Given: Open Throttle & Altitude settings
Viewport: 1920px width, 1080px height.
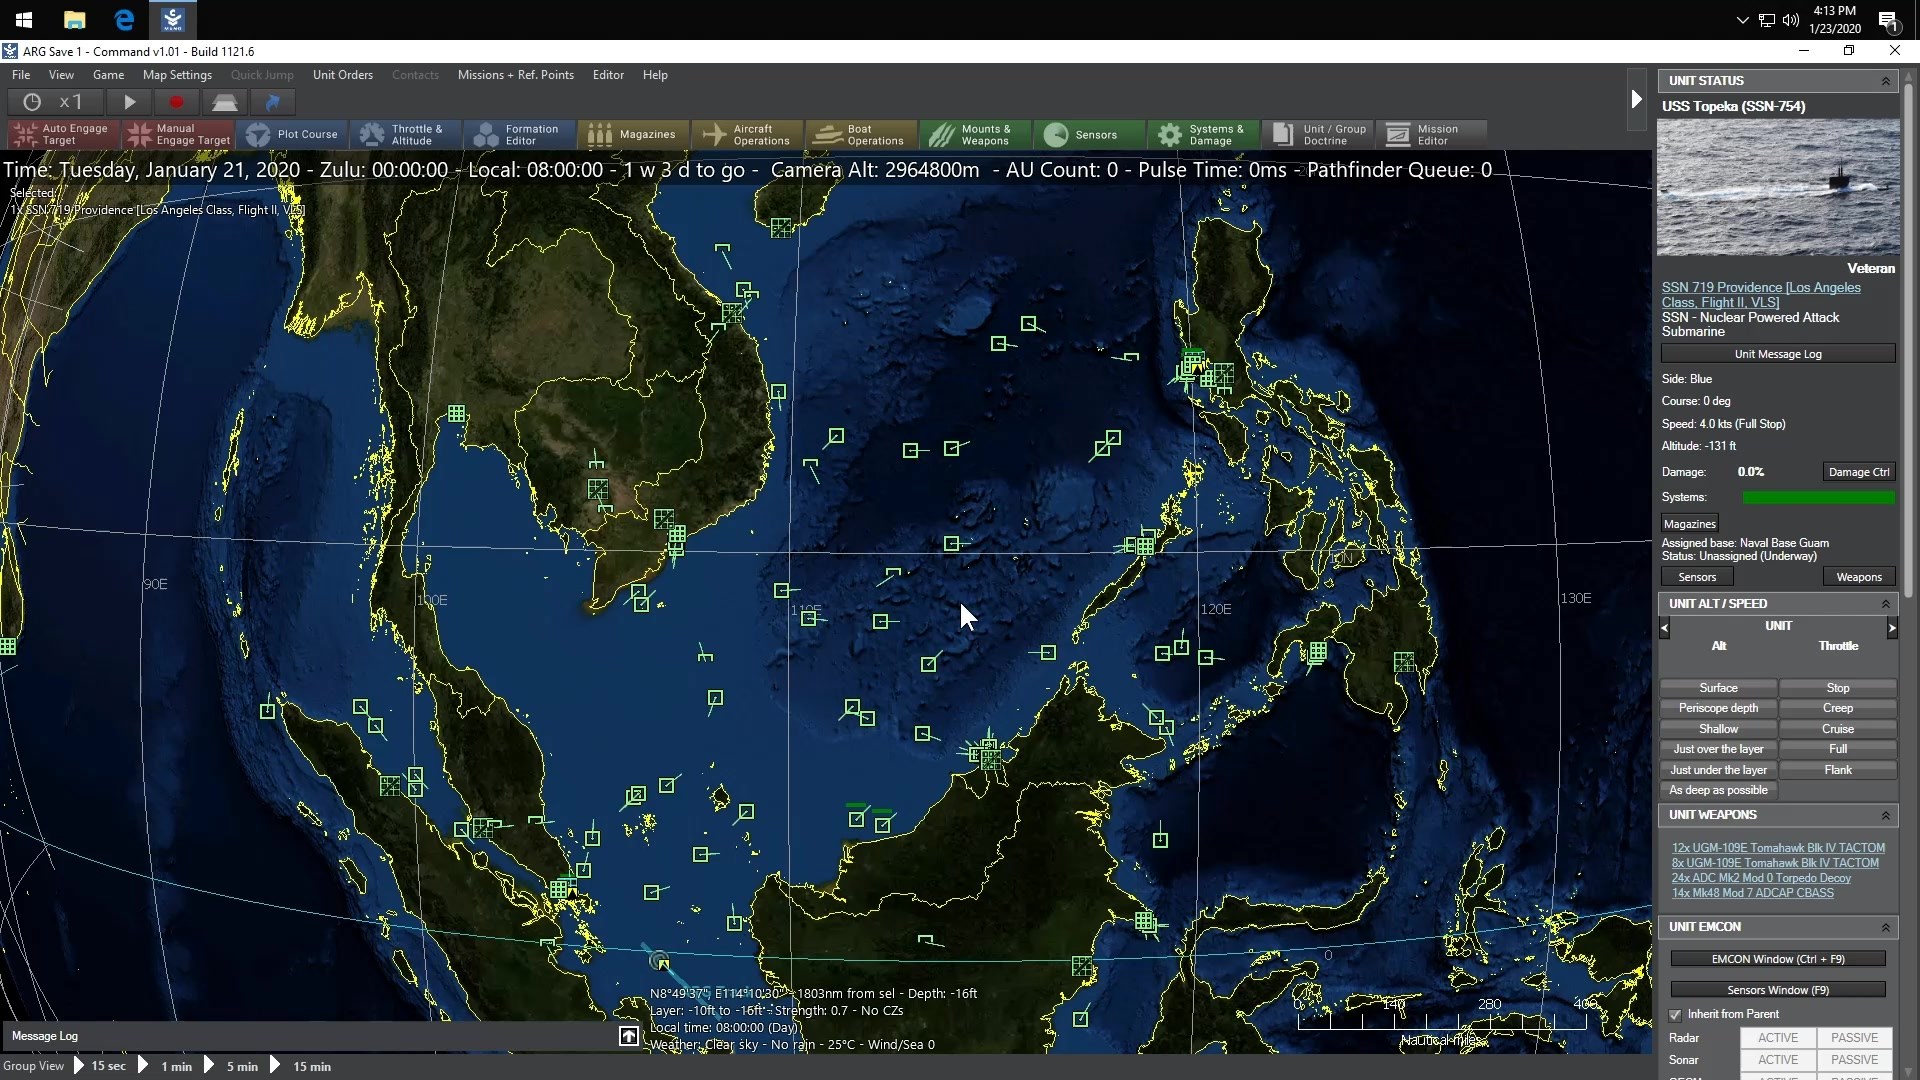Looking at the screenshot, I should (x=405, y=134).
